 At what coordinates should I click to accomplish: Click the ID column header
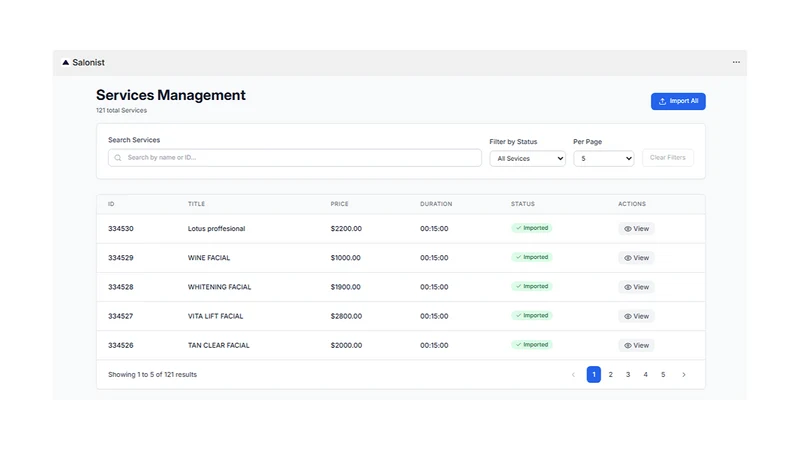111,204
